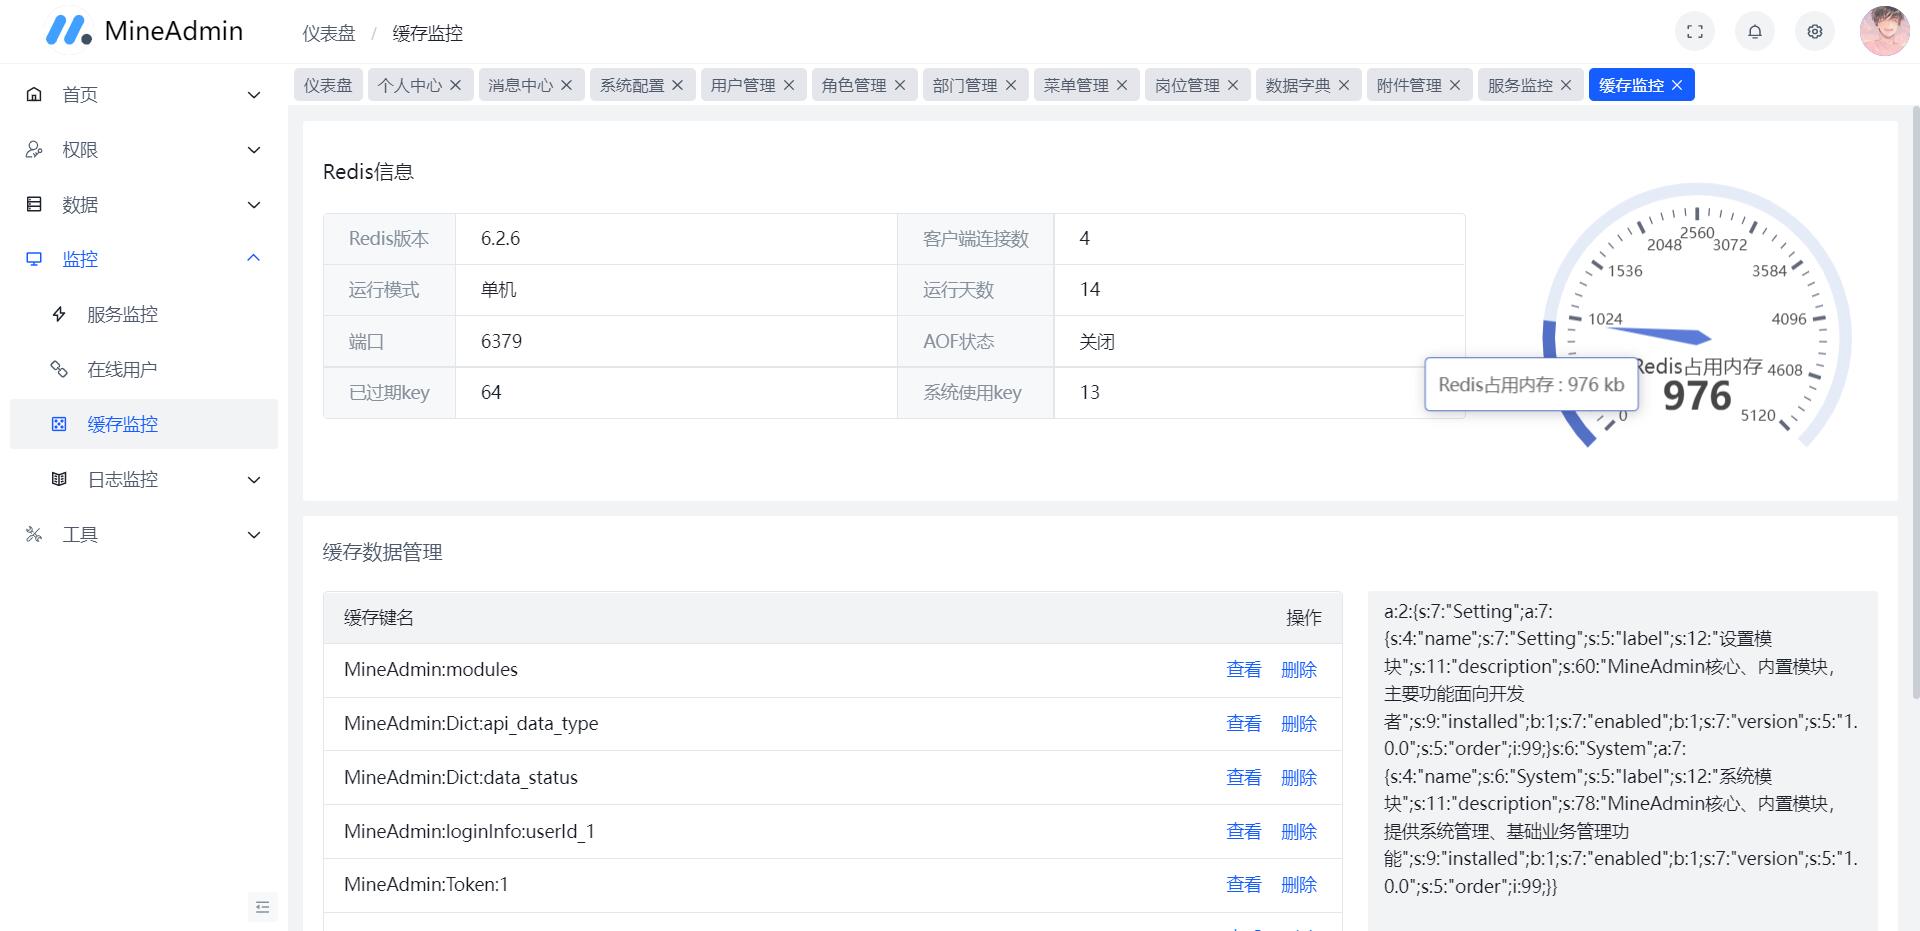Delete the MineAdmin:loginInfo:userId_1 key

pyautogui.click(x=1299, y=832)
